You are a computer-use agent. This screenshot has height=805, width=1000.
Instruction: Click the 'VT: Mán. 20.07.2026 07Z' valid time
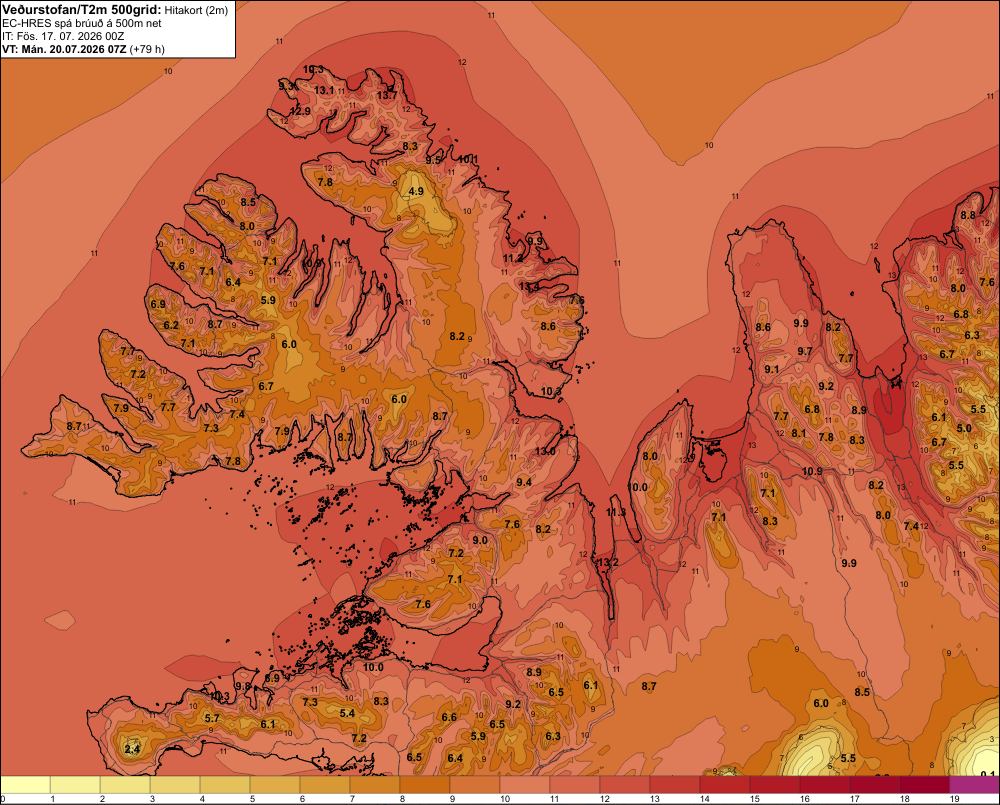click(64, 49)
